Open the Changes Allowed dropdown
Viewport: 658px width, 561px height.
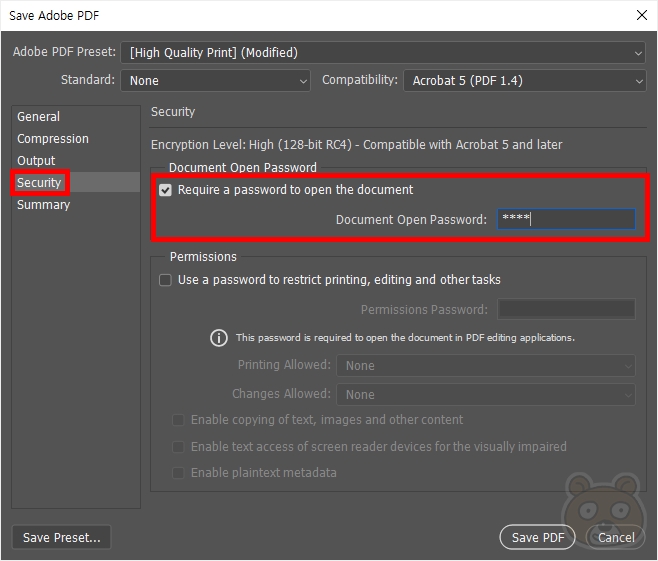pyautogui.click(x=486, y=394)
